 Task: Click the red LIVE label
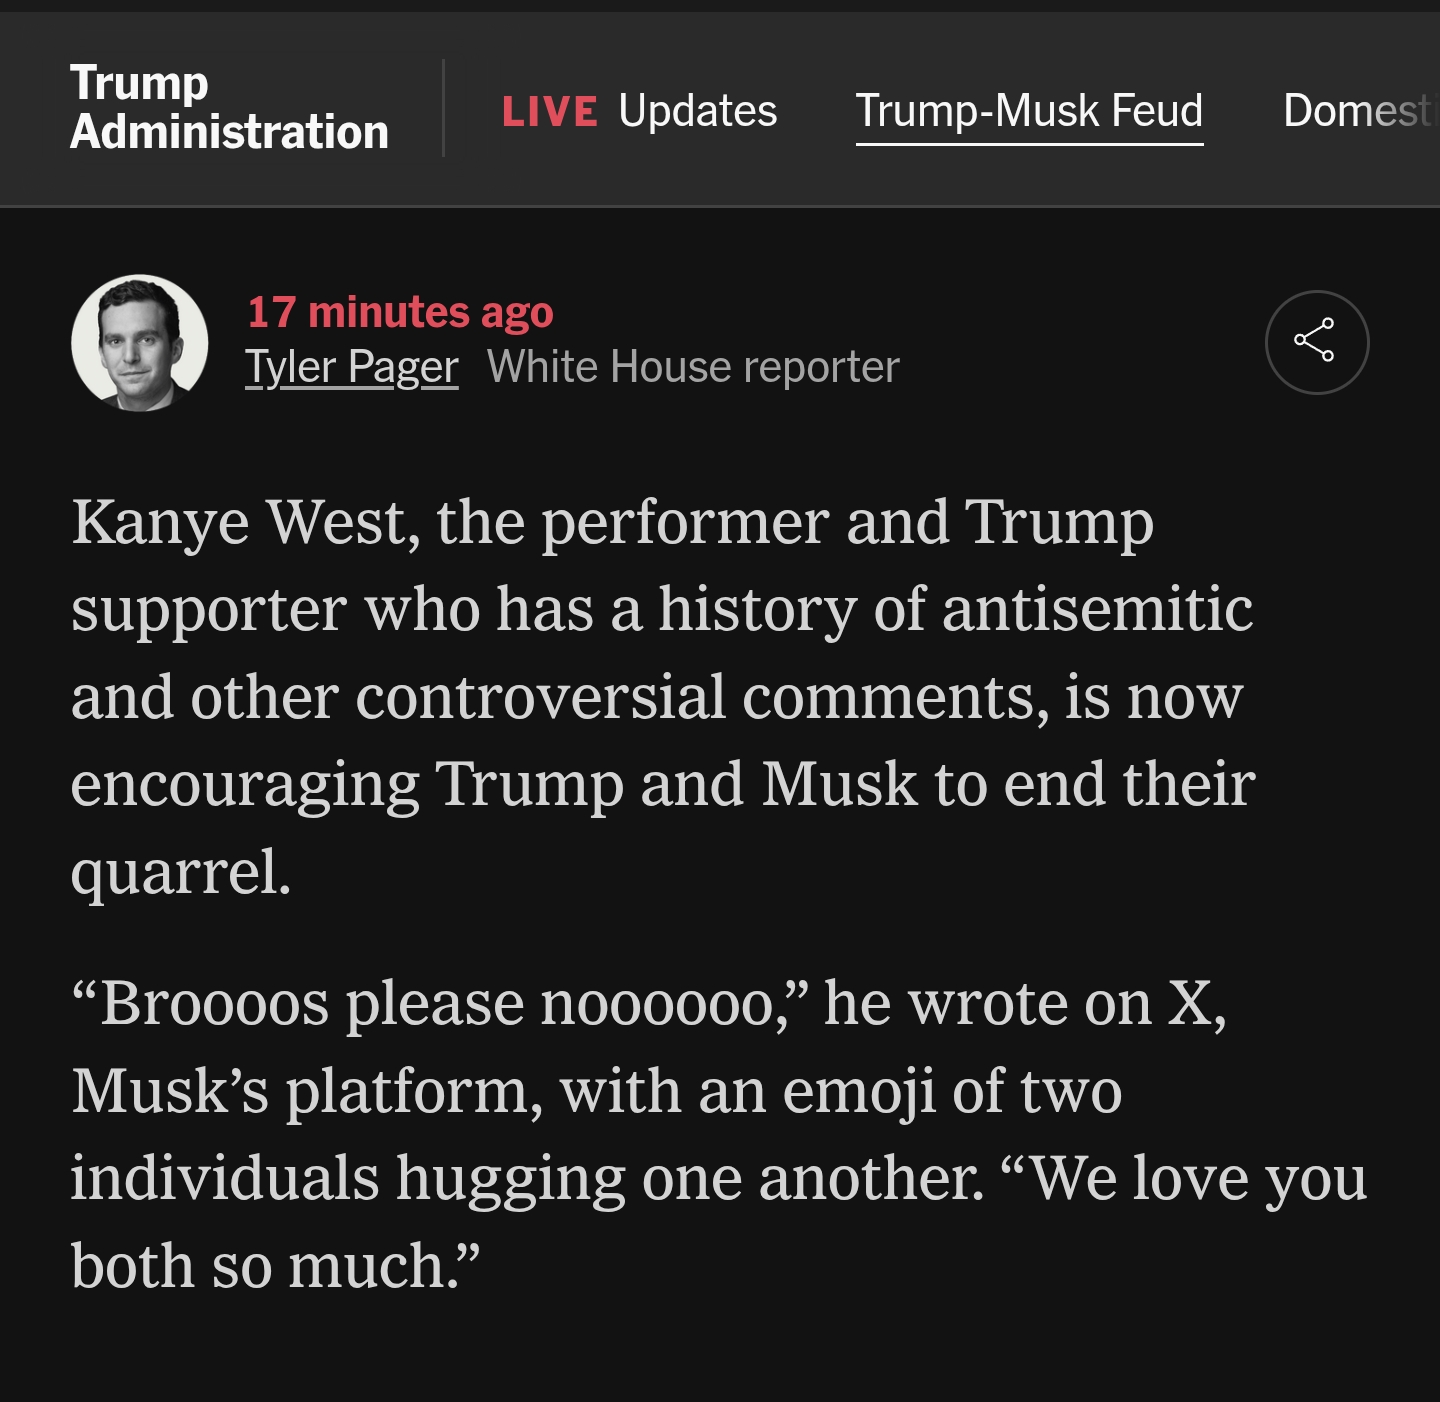[550, 112]
